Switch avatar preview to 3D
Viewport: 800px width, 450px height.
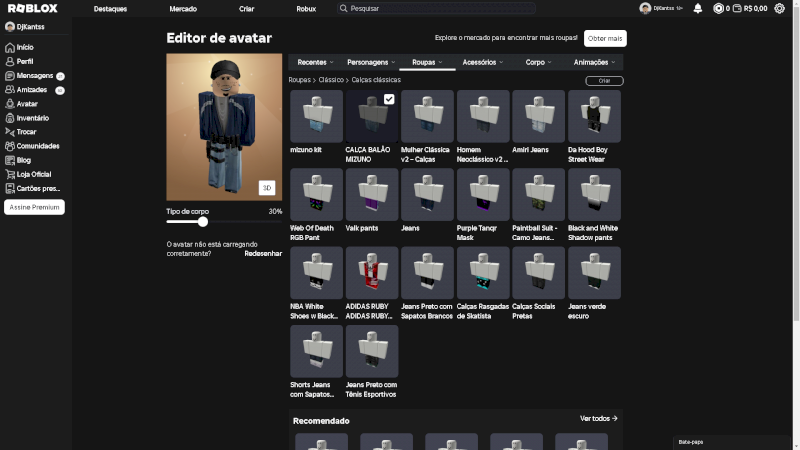(267, 188)
